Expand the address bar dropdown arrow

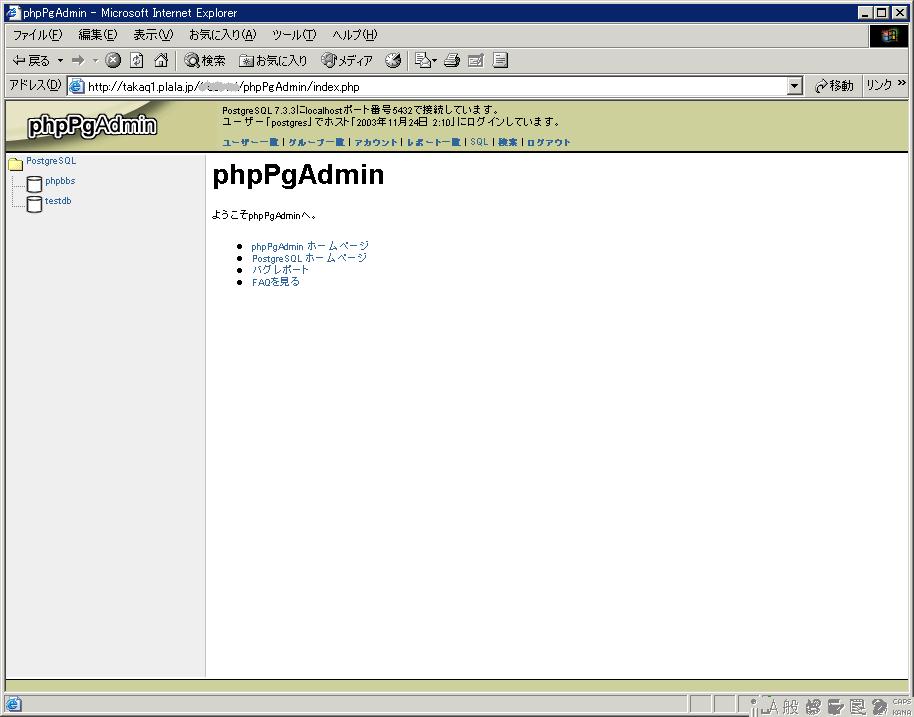(795, 87)
